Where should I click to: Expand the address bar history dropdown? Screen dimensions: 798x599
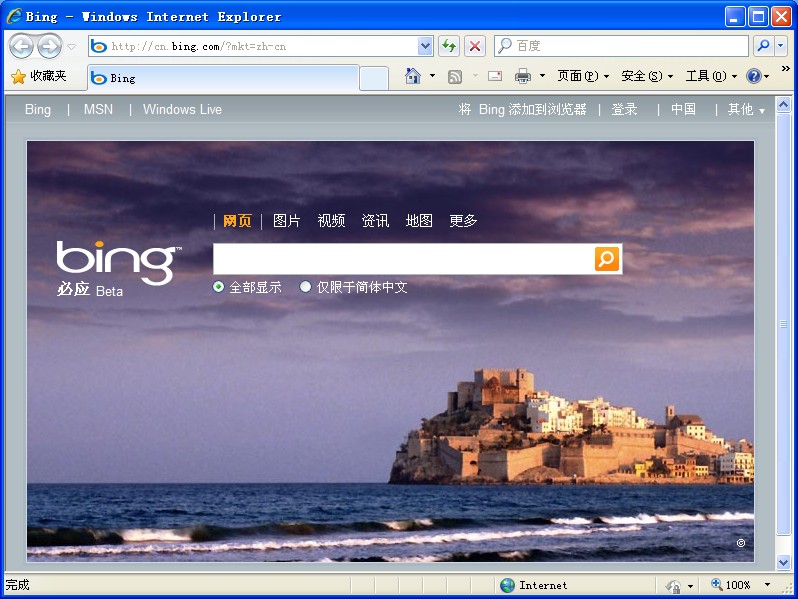[x=425, y=46]
